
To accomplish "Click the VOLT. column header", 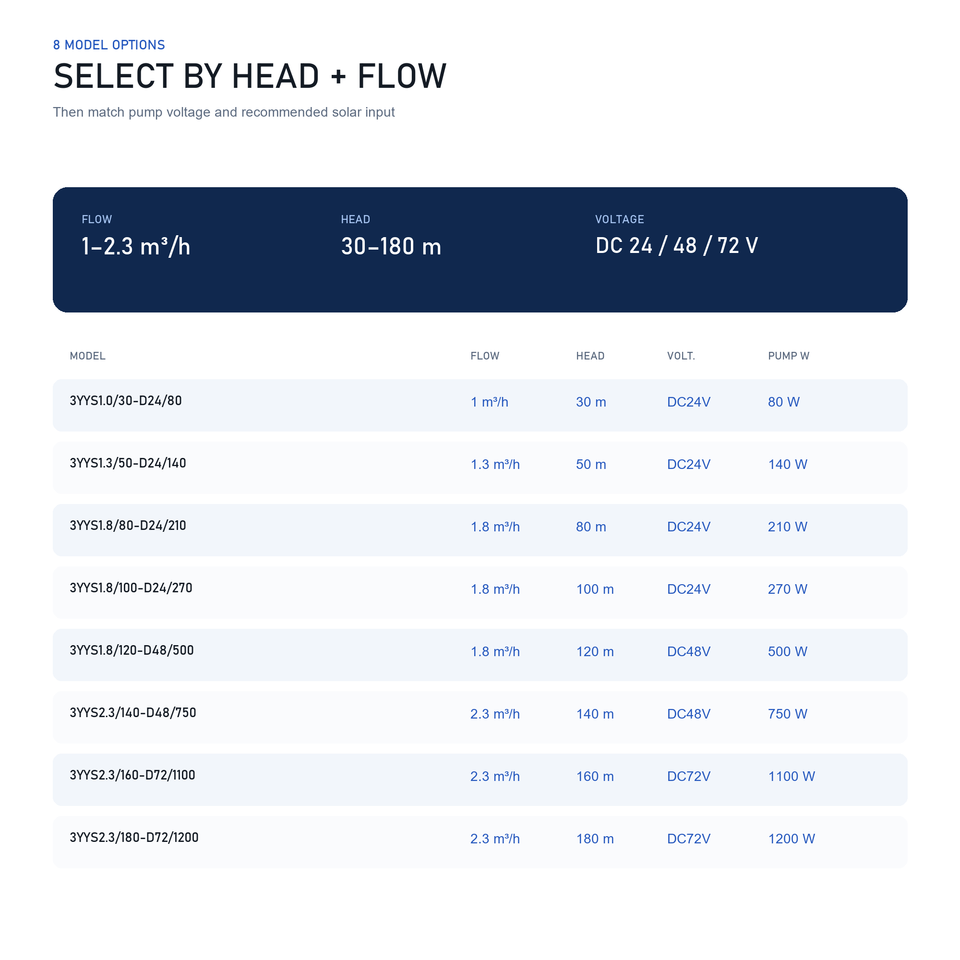I will click(x=681, y=356).
